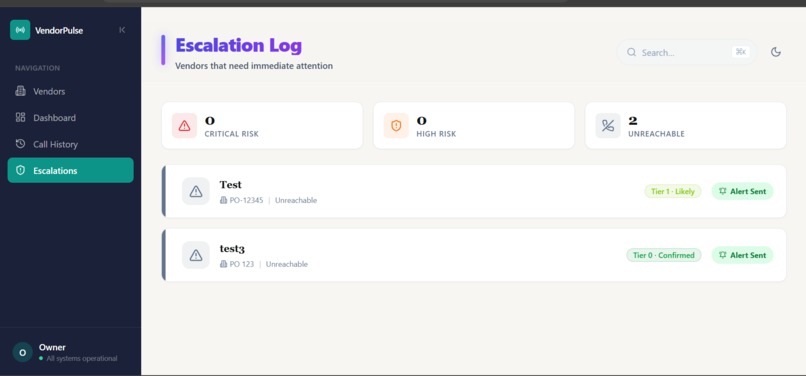Click the building icon beside PO 123

click(x=223, y=264)
